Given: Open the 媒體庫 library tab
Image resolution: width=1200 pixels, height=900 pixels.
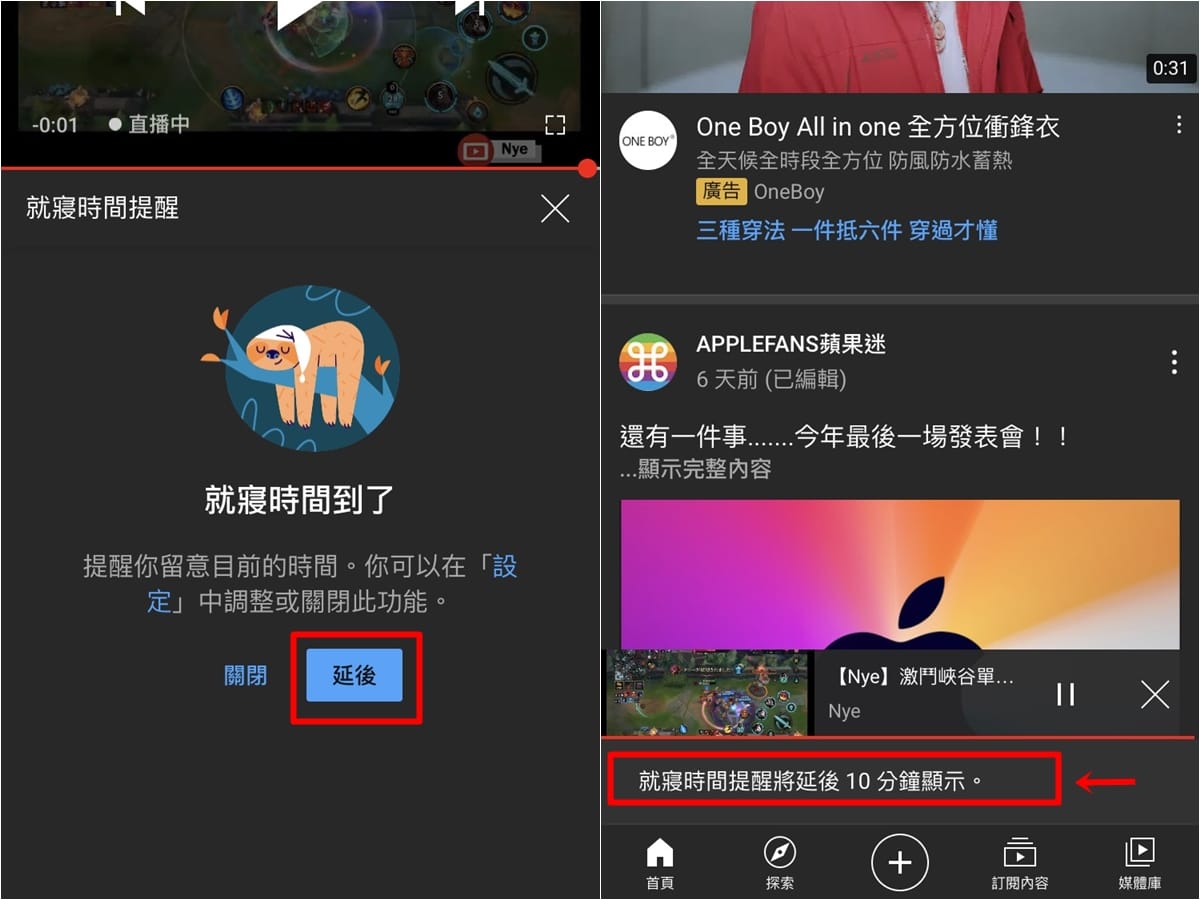Looking at the screenshot, I should point(1140,864).
